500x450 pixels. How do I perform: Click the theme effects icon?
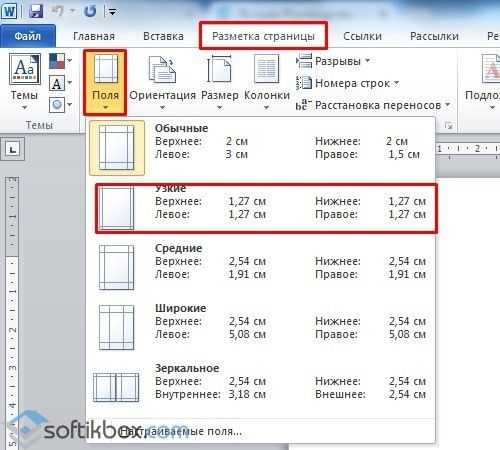click(57, 105)
